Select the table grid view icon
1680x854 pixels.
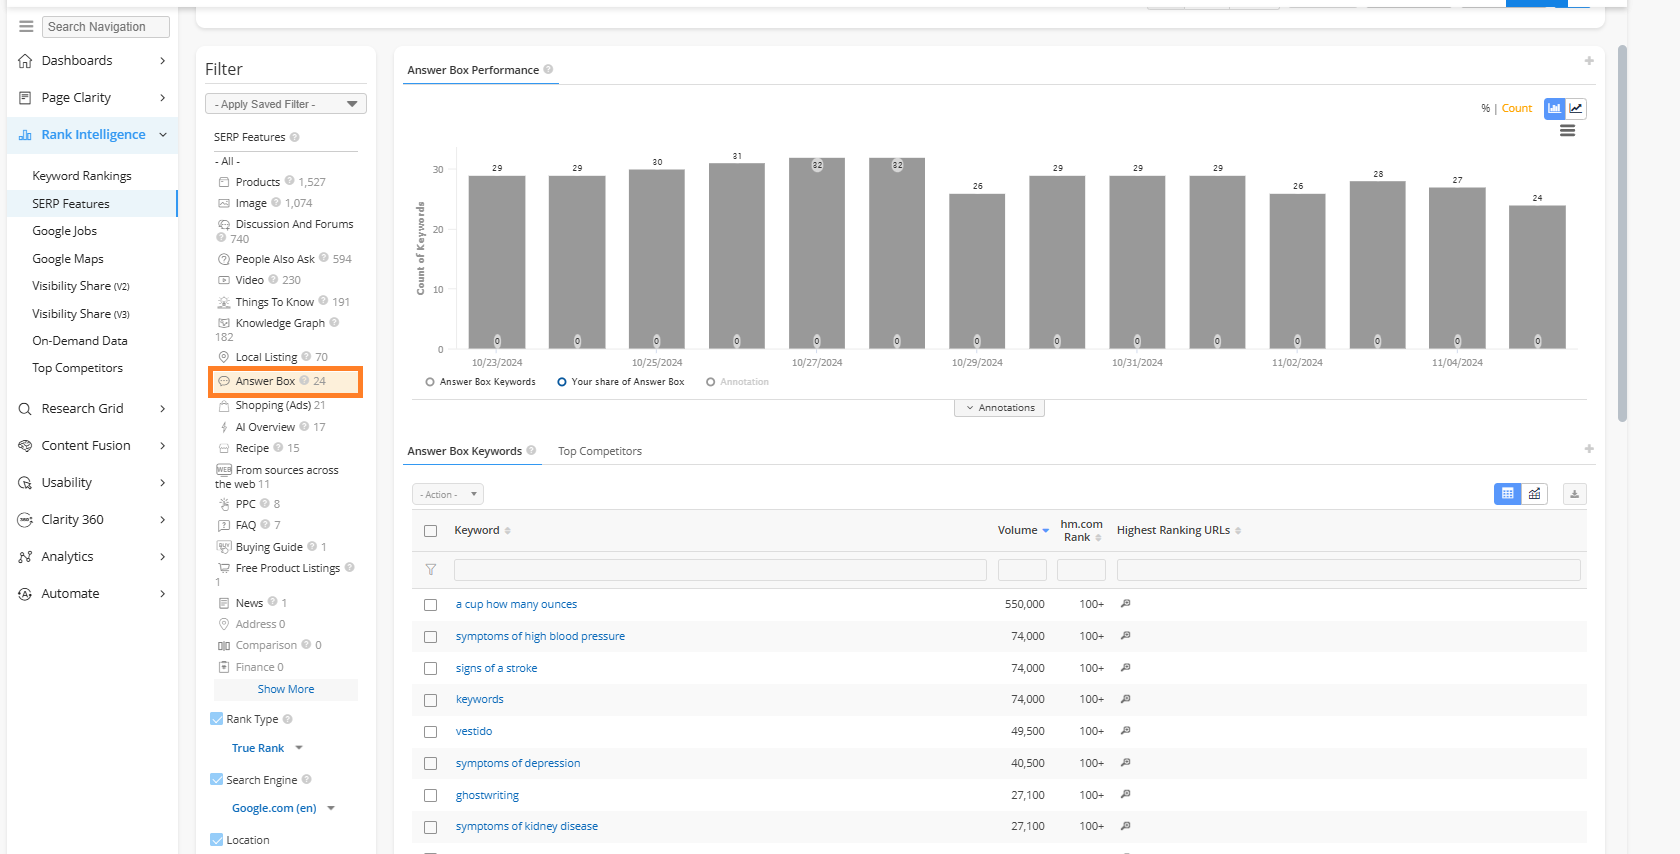(x=1507, y=494)
